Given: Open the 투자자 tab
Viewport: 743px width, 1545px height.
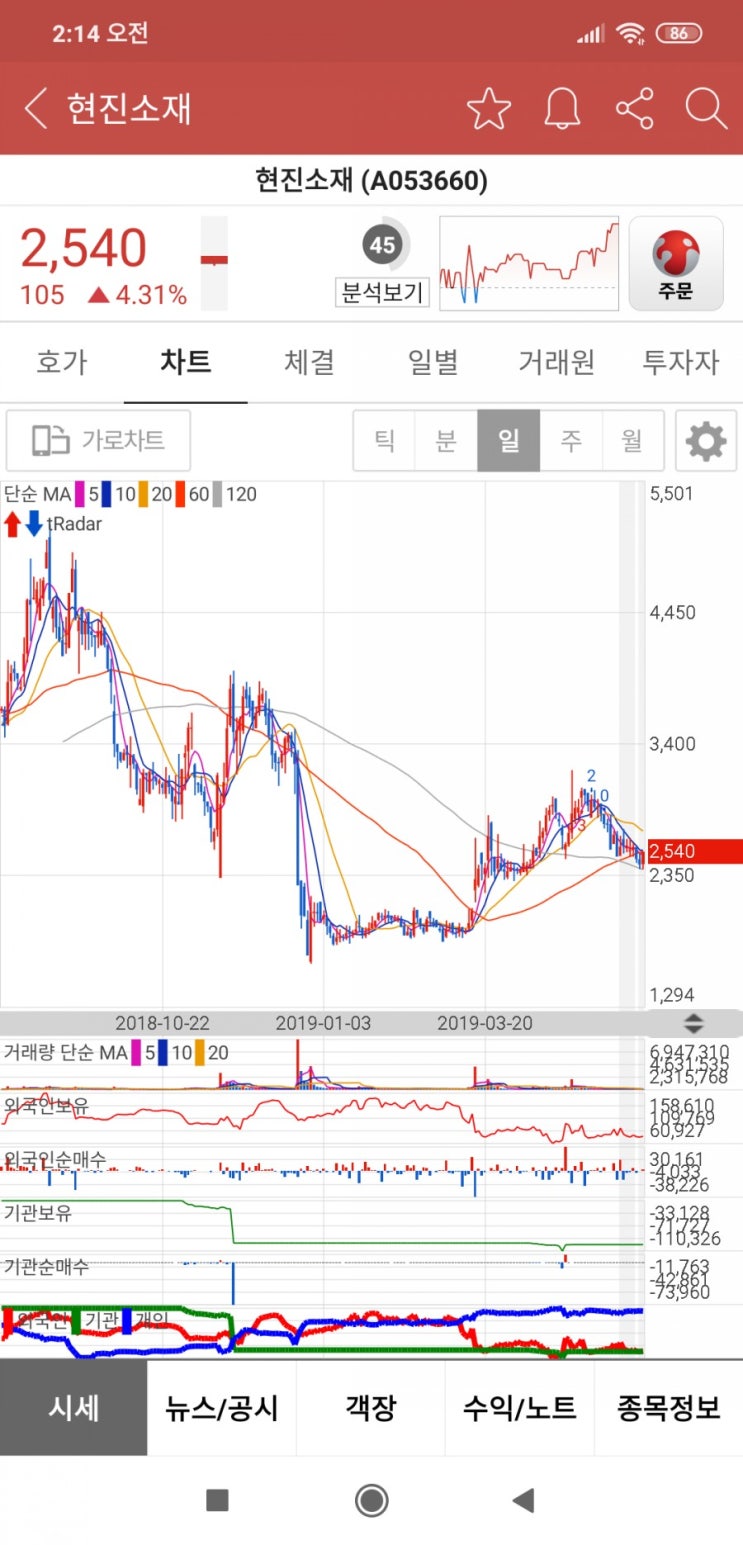Looking at the screenshot, I should [x=680, y=362].
